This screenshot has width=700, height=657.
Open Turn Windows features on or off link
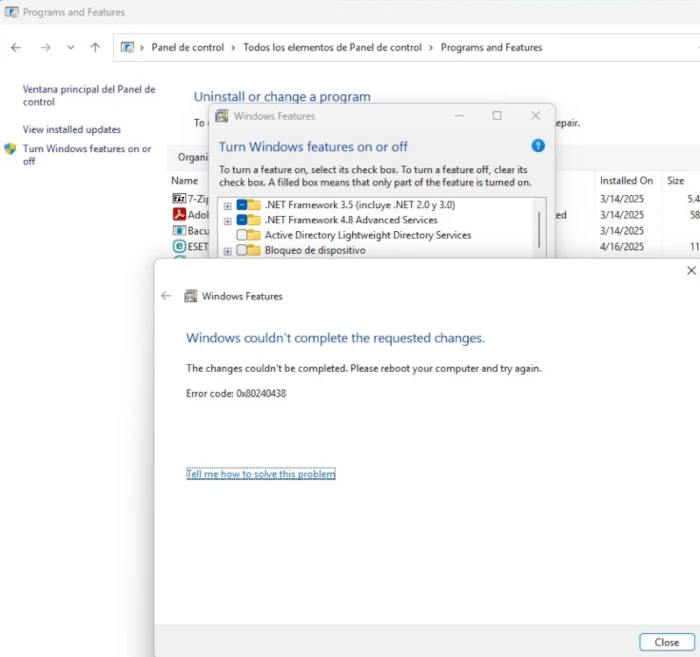click(87, 155)
